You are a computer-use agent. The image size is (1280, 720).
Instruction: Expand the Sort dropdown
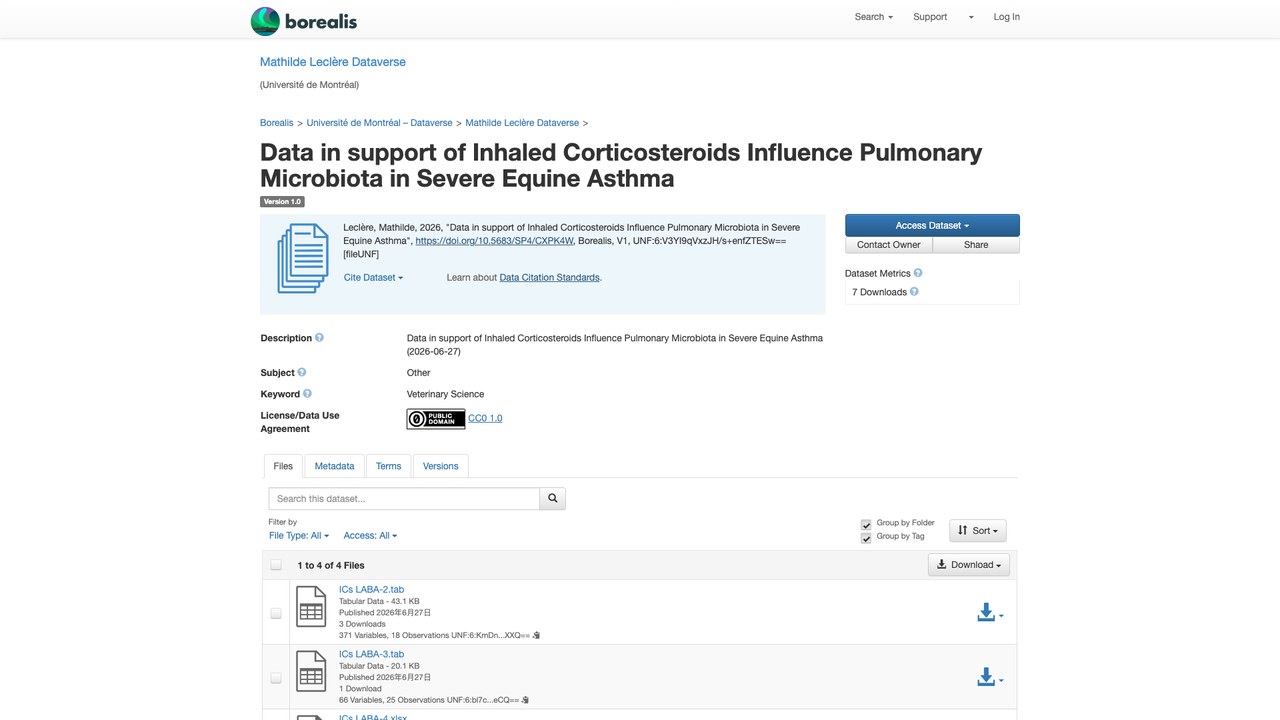978,531
